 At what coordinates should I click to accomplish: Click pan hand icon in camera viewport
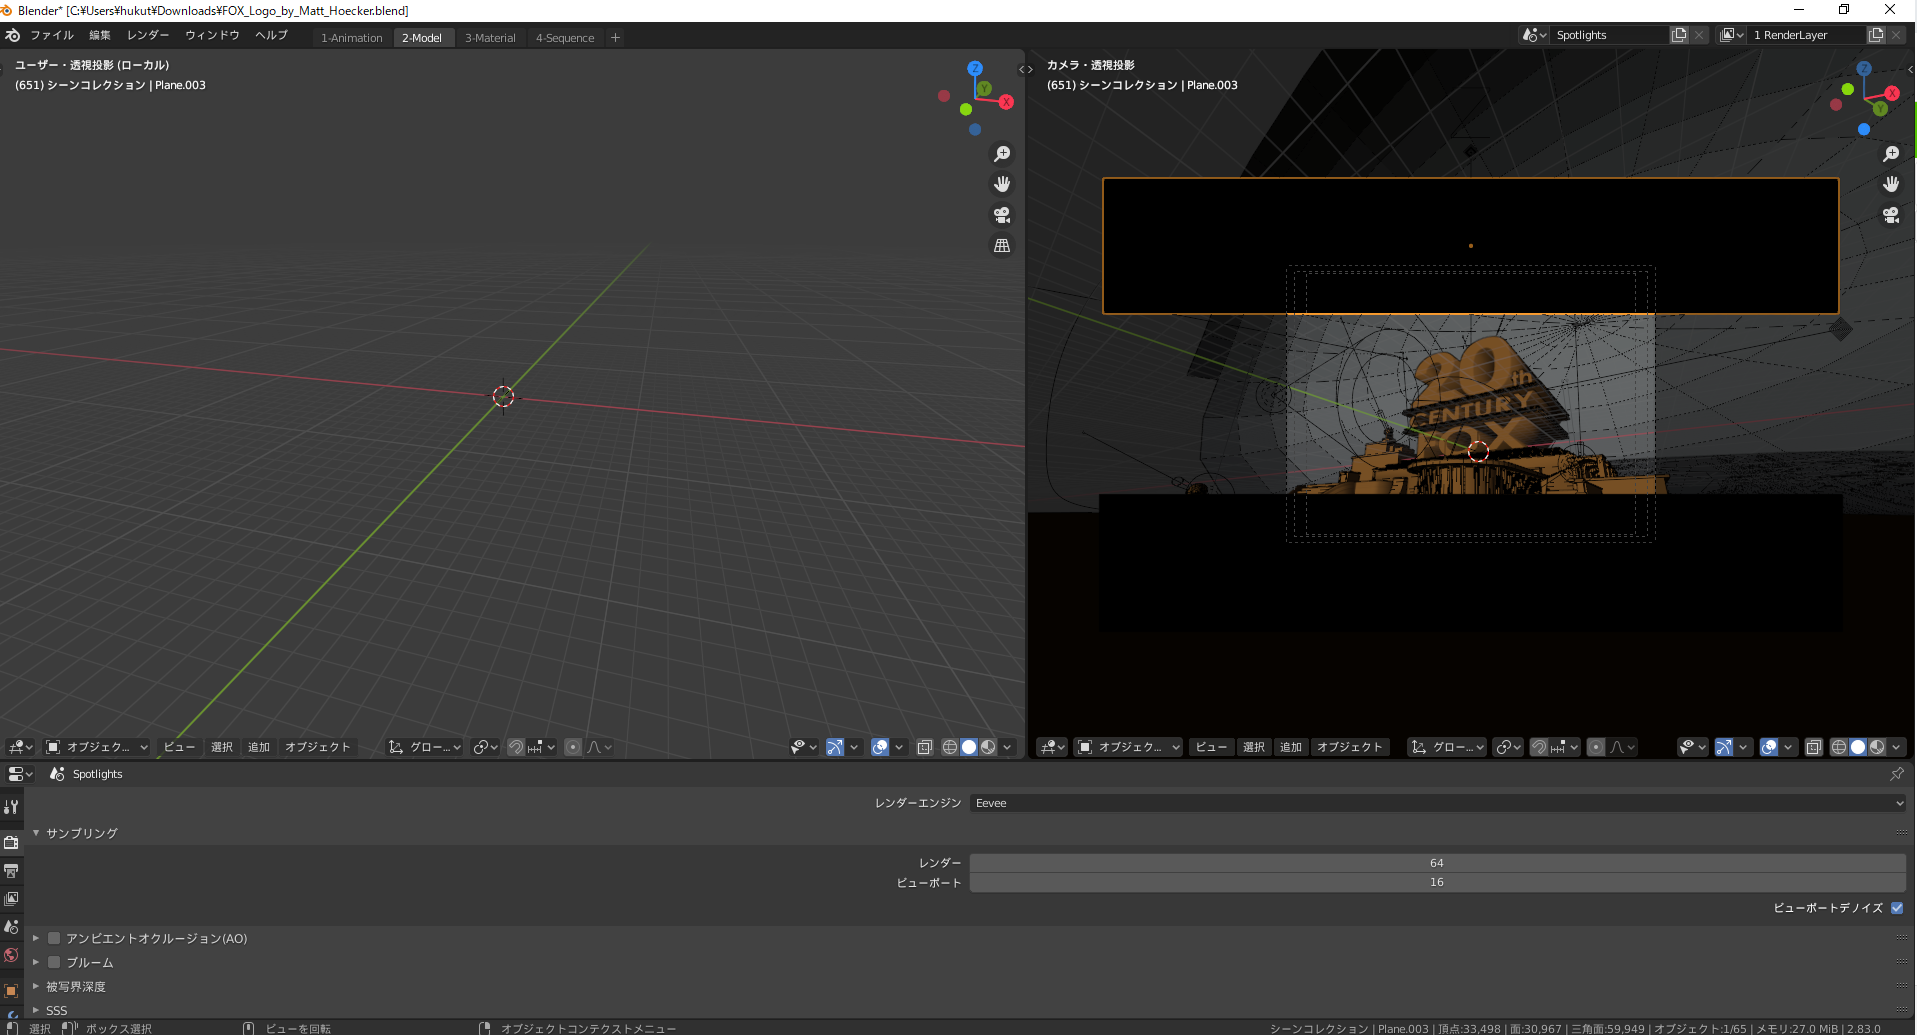(x=1890, y=184)
